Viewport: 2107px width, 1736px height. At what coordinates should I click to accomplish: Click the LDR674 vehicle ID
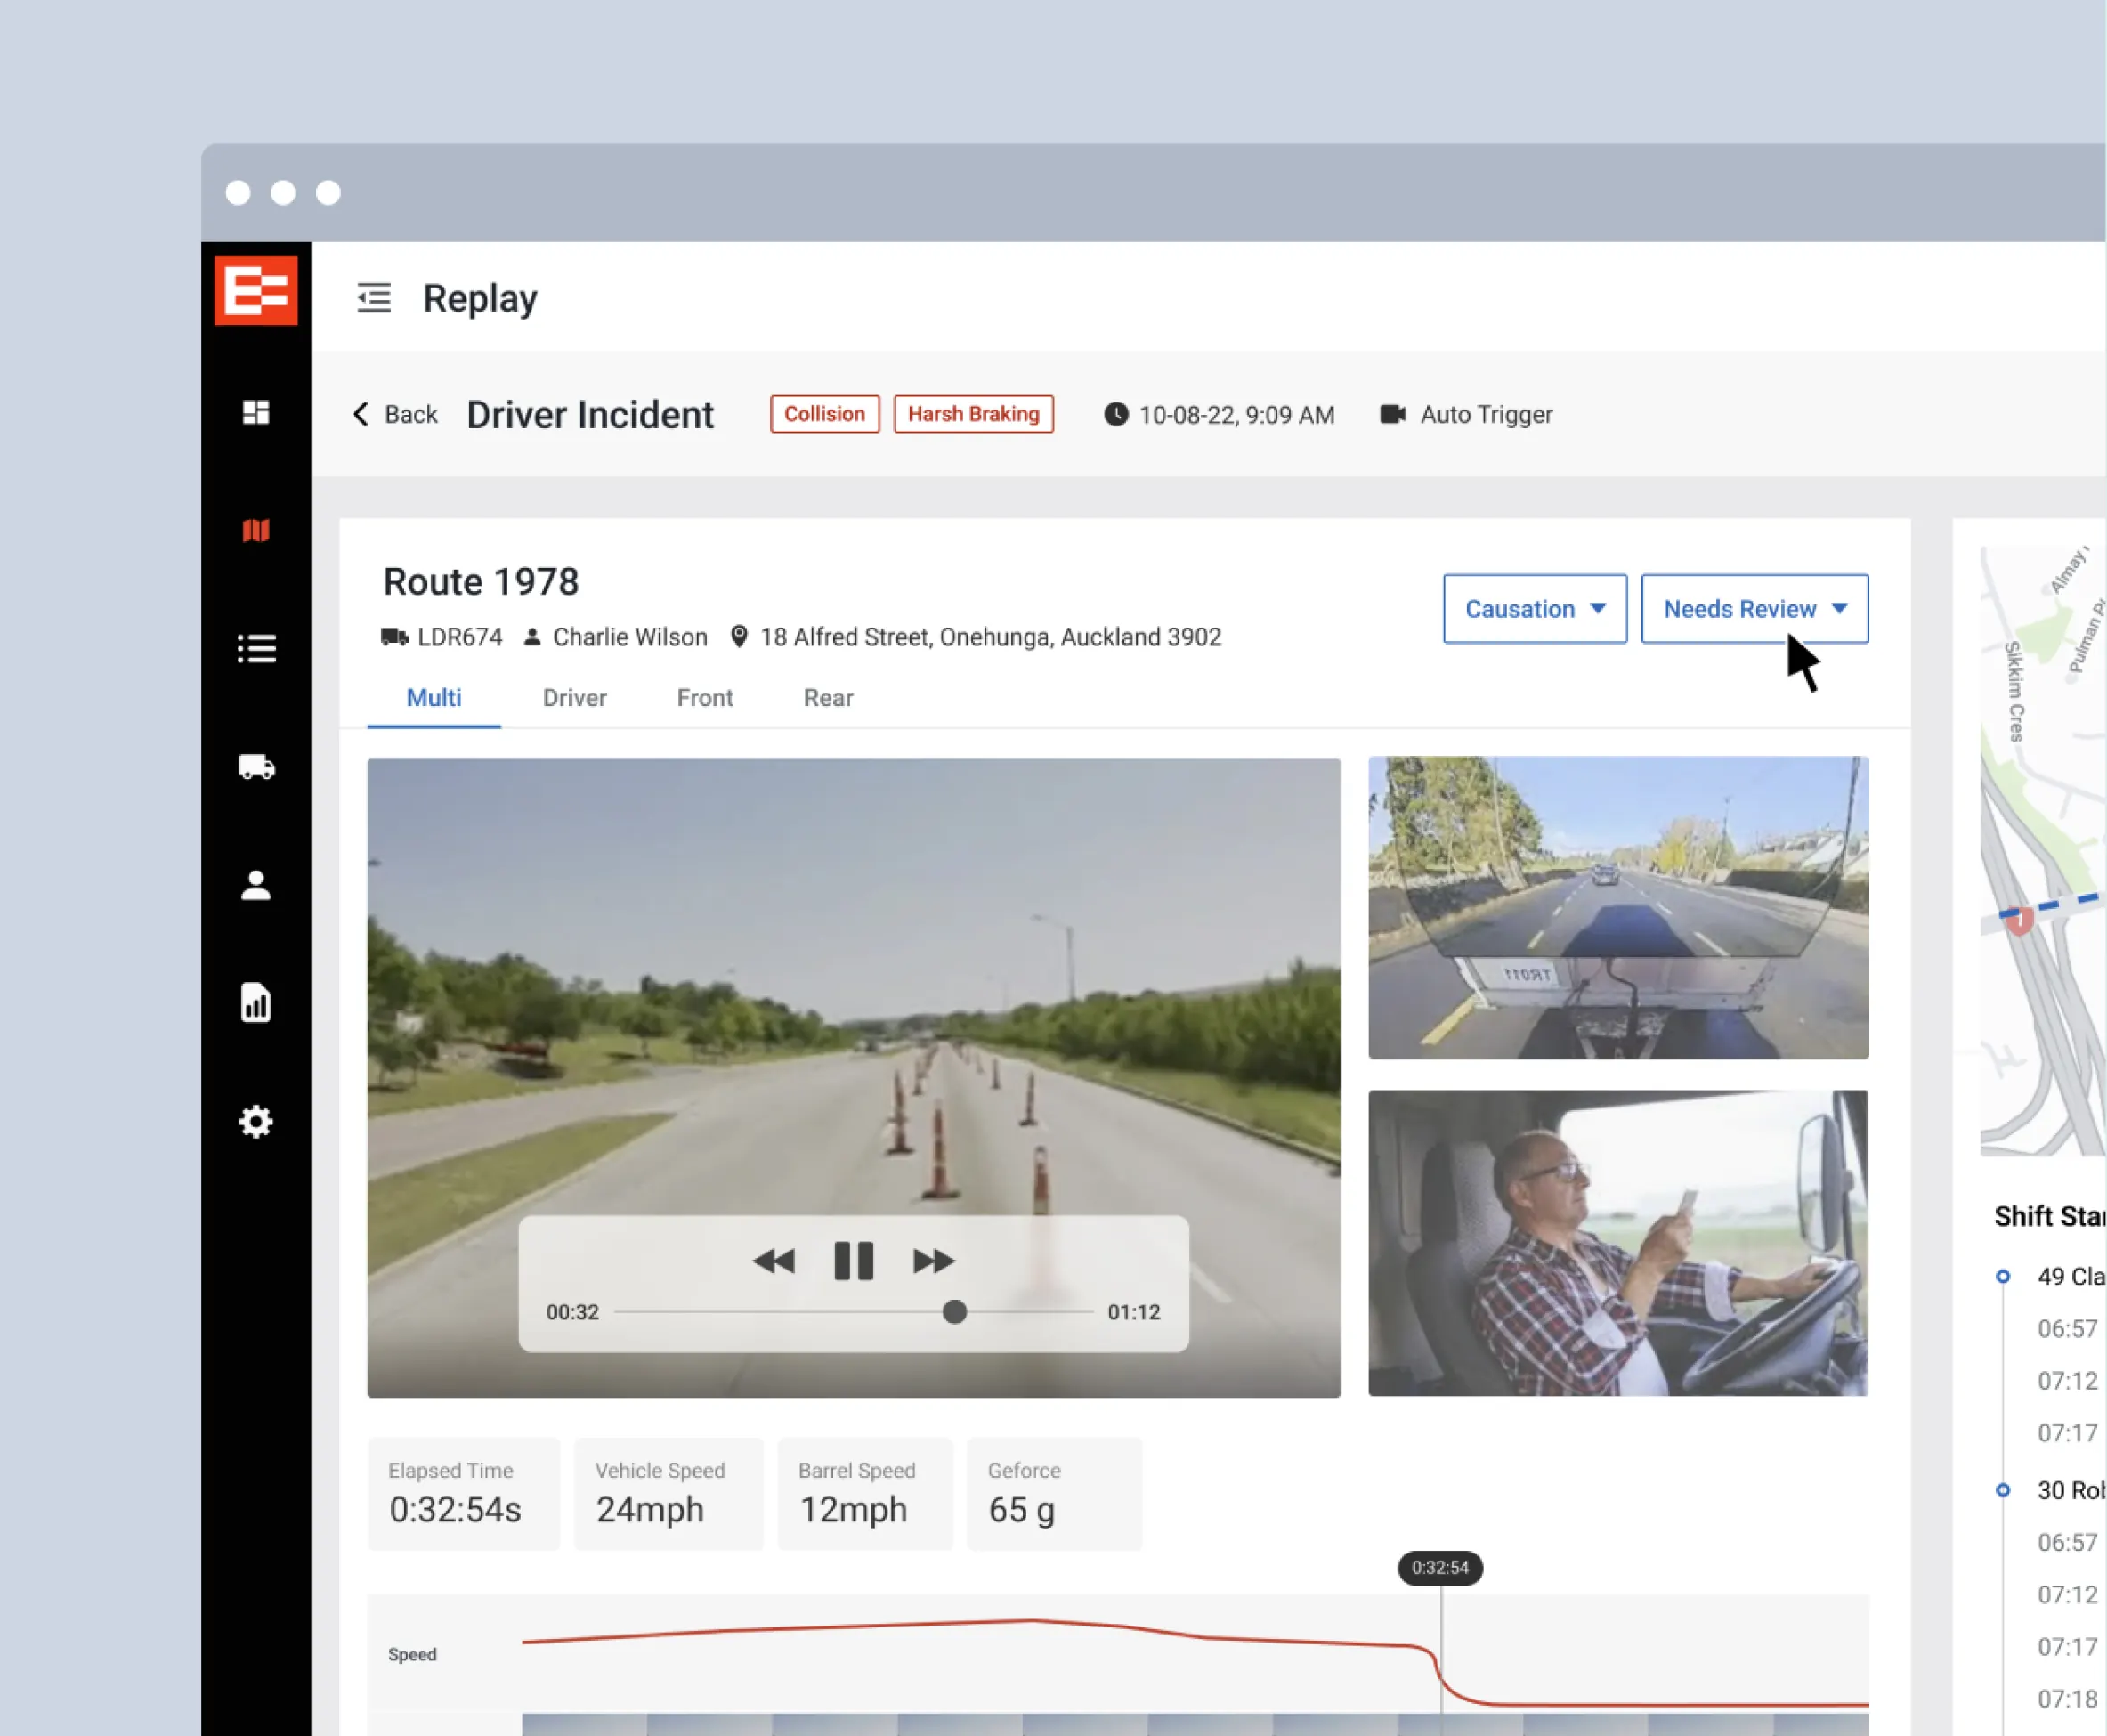[460, 637]
